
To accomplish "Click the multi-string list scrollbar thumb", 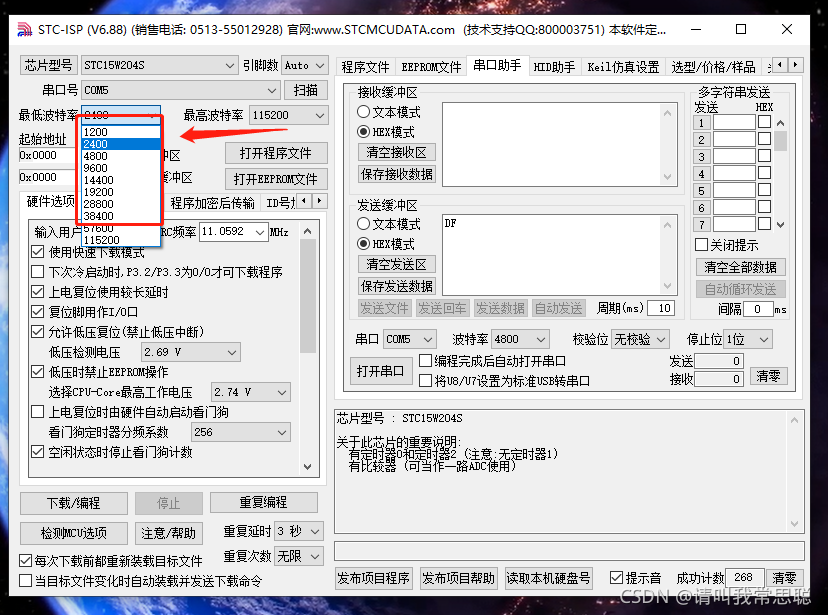I will point(780,141).
